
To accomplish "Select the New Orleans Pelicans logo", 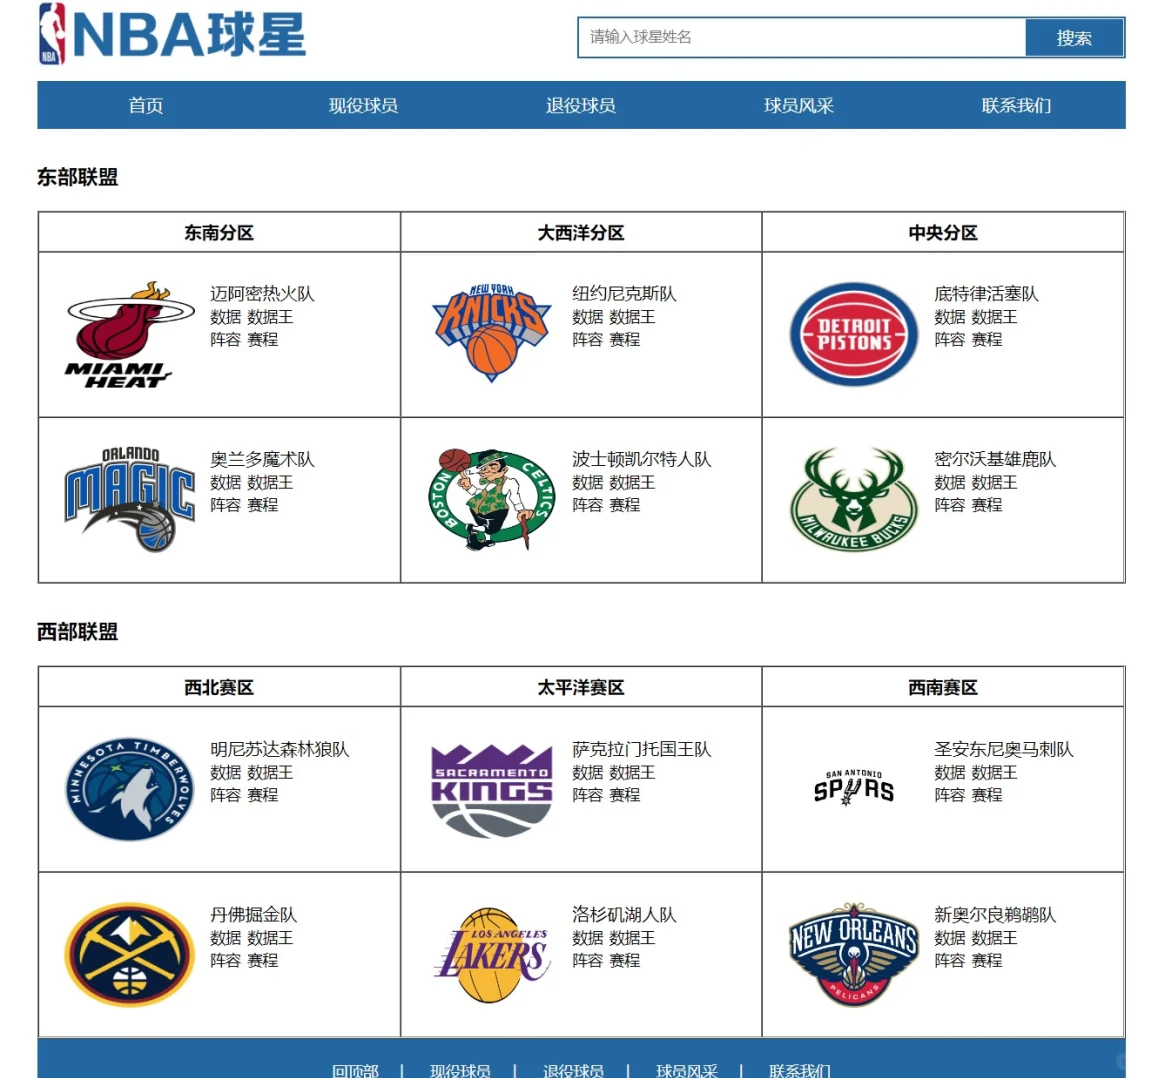I will (x=853, y=954).
